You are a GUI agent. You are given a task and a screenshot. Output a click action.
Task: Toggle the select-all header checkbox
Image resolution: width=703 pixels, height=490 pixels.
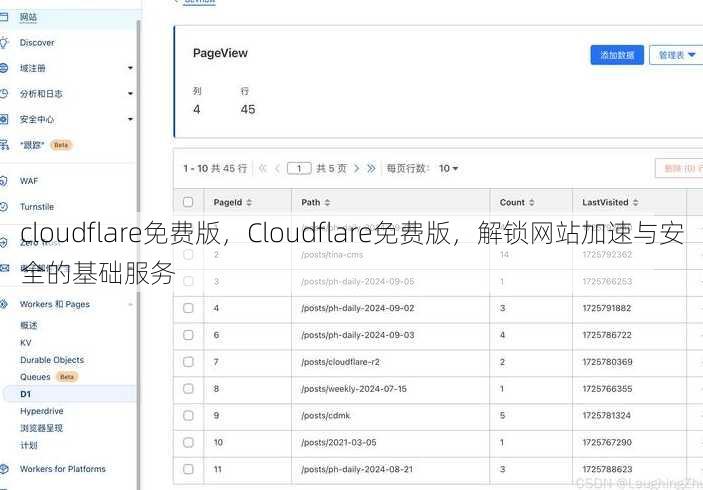(188, 202)
